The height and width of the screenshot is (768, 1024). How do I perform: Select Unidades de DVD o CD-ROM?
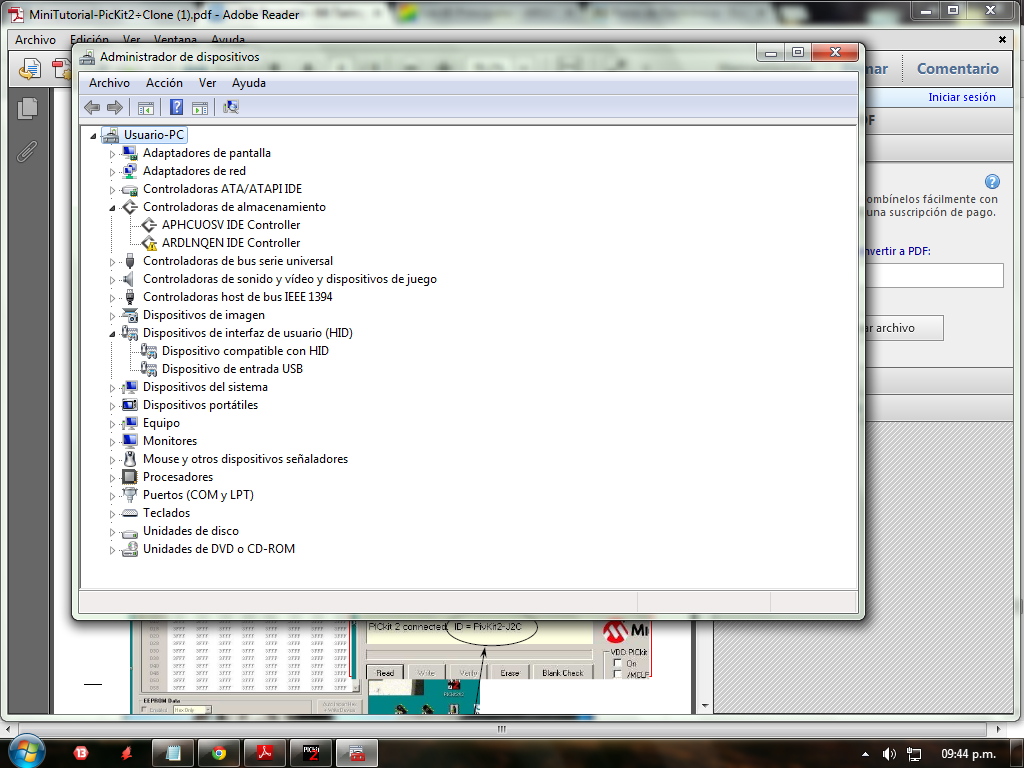(x=219, y=549)
